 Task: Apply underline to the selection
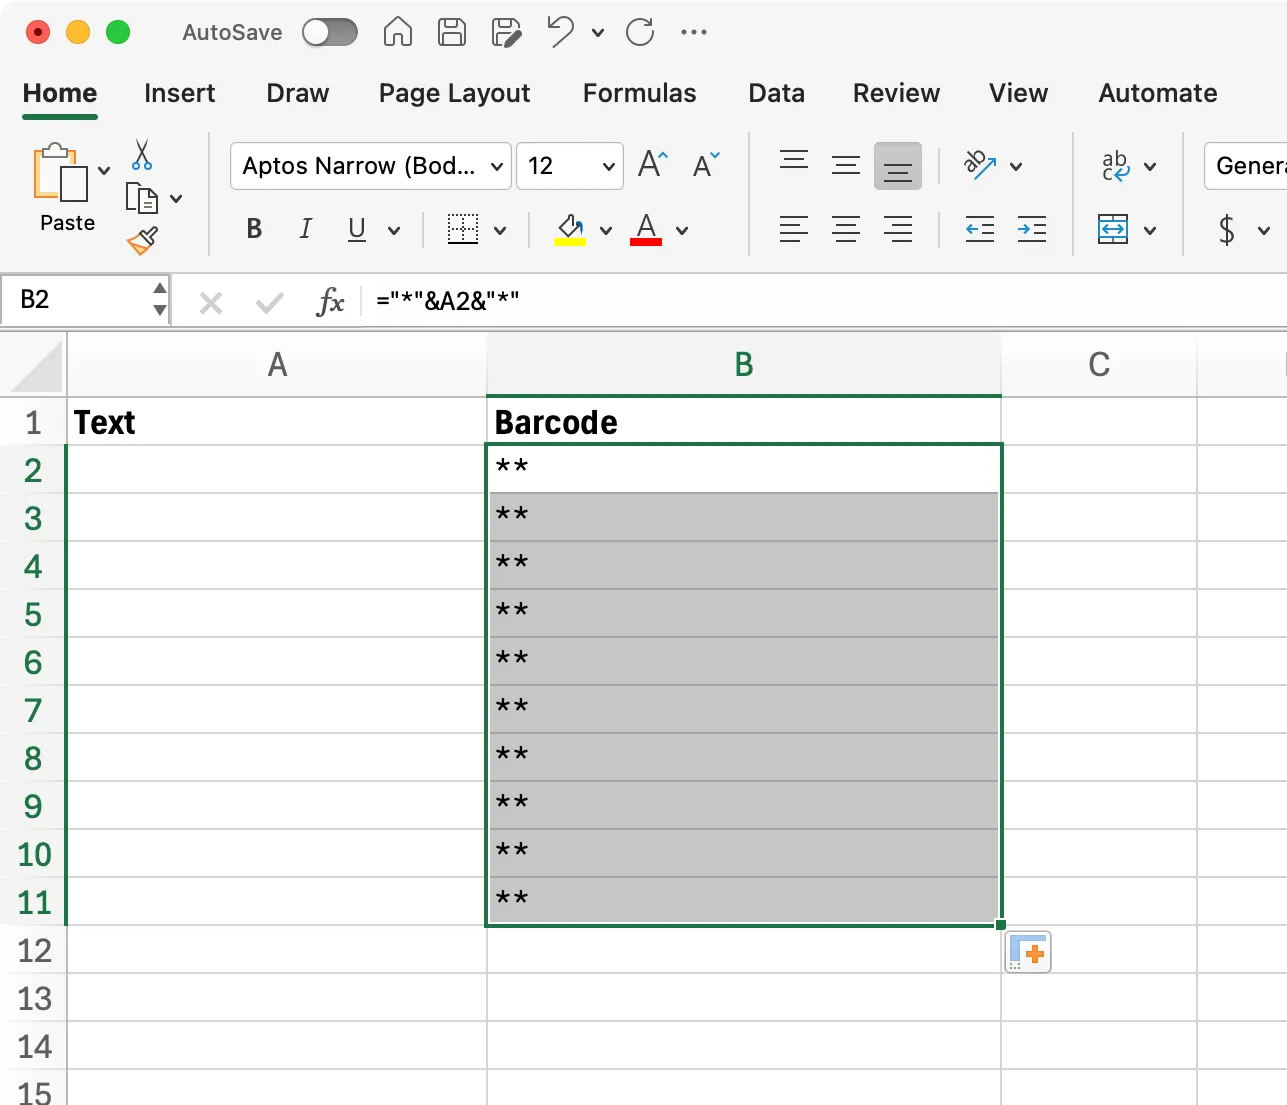click(x=357, y=229)
